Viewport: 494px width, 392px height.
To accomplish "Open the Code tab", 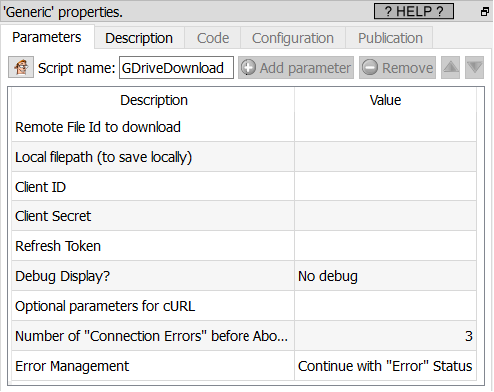I will (213, 38).
